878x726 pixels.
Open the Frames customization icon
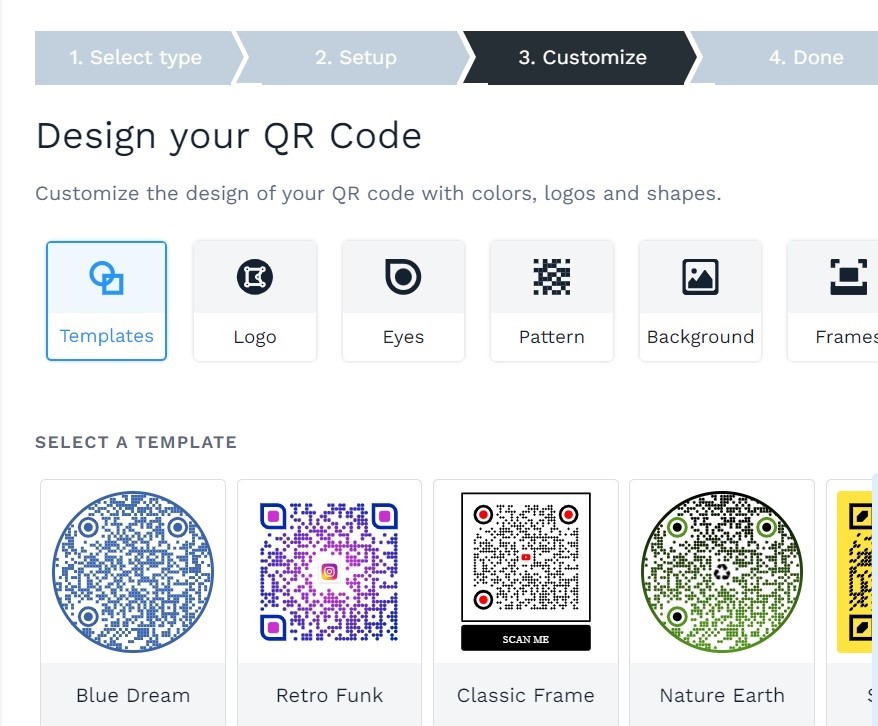848,277
